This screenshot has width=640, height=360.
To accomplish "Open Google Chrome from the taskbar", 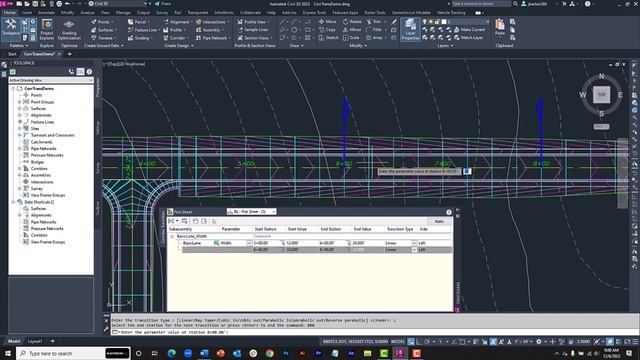I will tap(269, 353).
